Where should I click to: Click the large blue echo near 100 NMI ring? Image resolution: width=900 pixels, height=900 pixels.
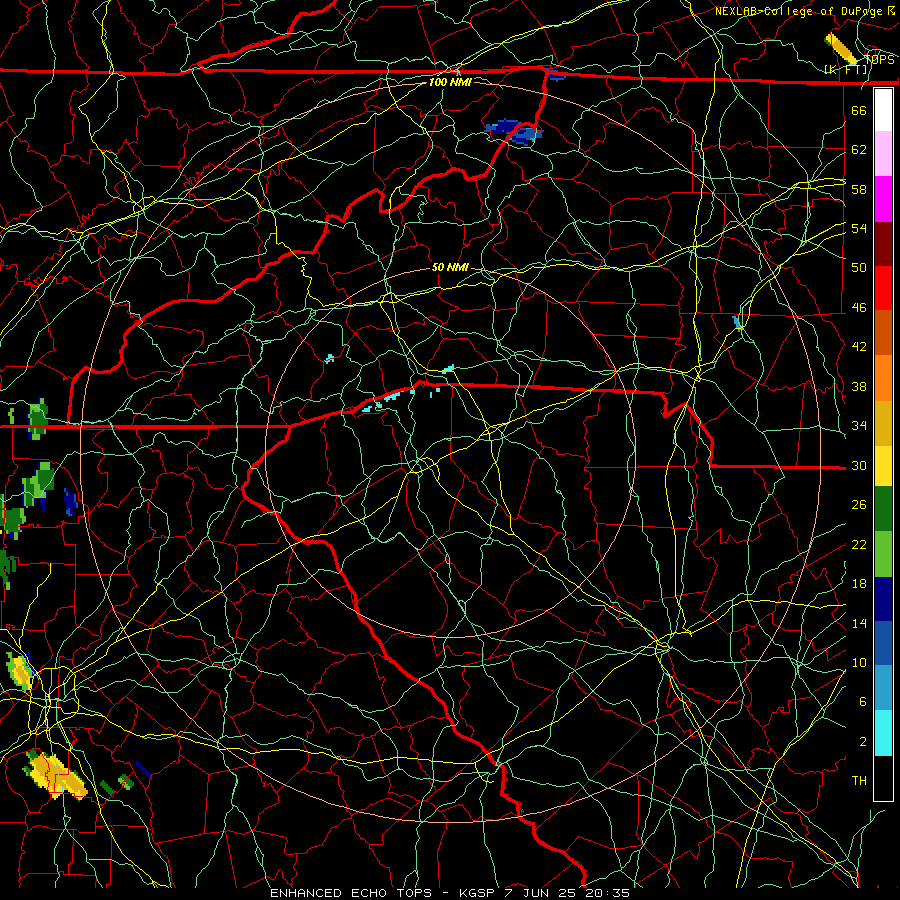[x=514, y=132]
